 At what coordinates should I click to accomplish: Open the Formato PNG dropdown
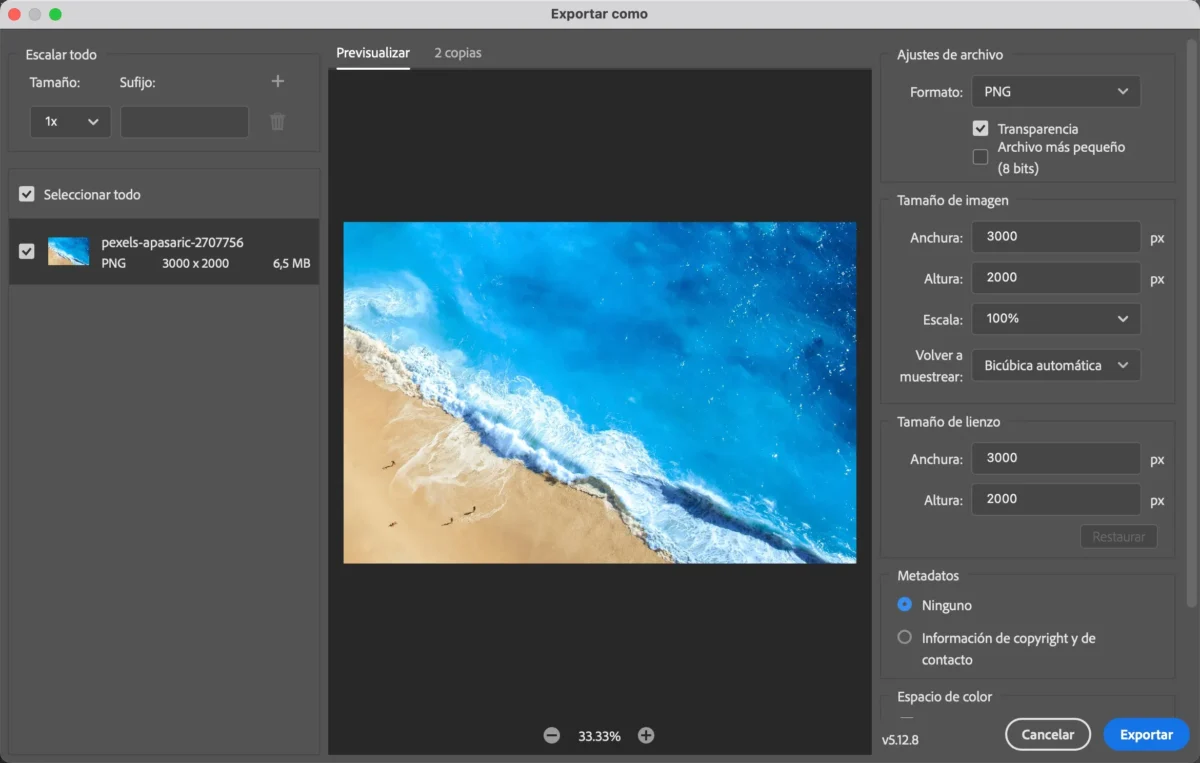tap(1056, 91)
